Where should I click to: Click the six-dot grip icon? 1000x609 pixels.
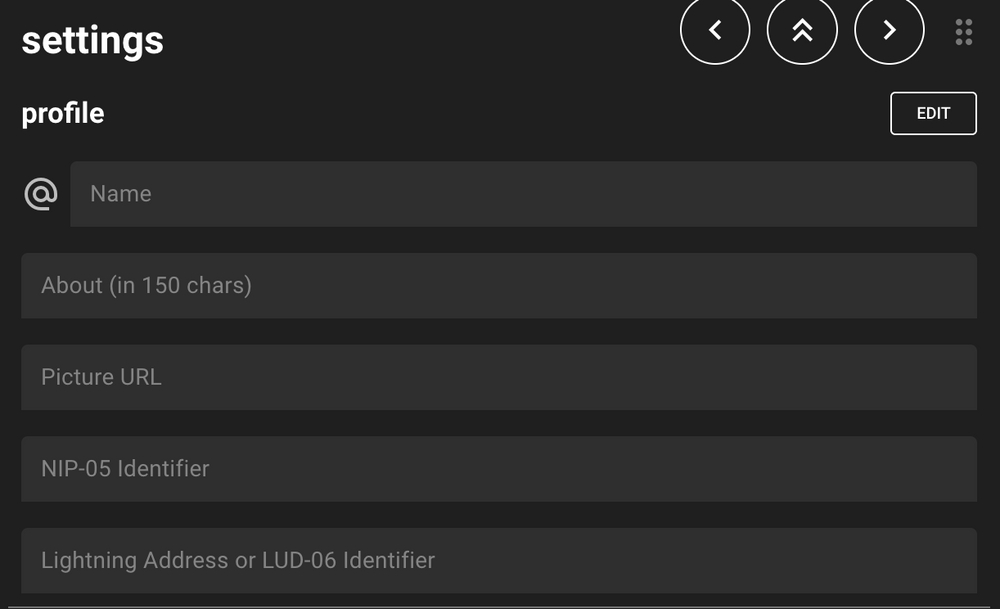[964, 32]
